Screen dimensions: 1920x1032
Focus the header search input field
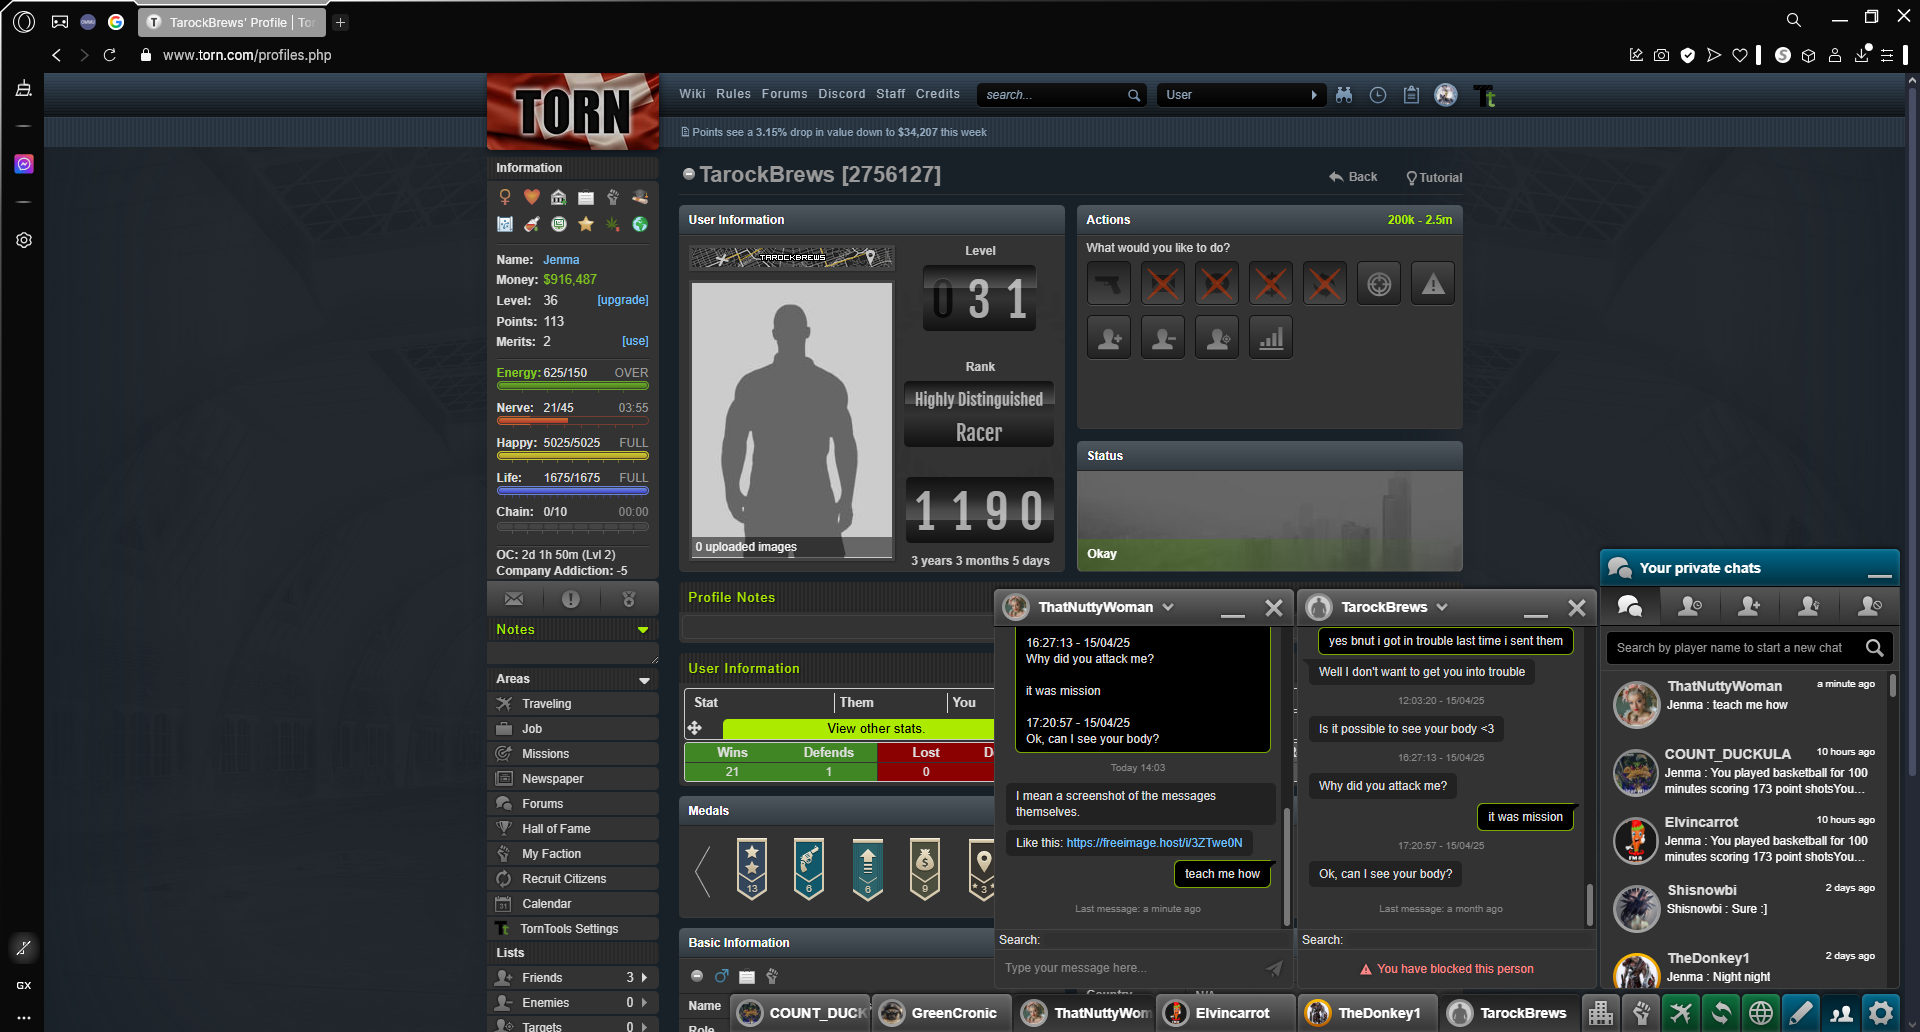(x=1052, y=95)
